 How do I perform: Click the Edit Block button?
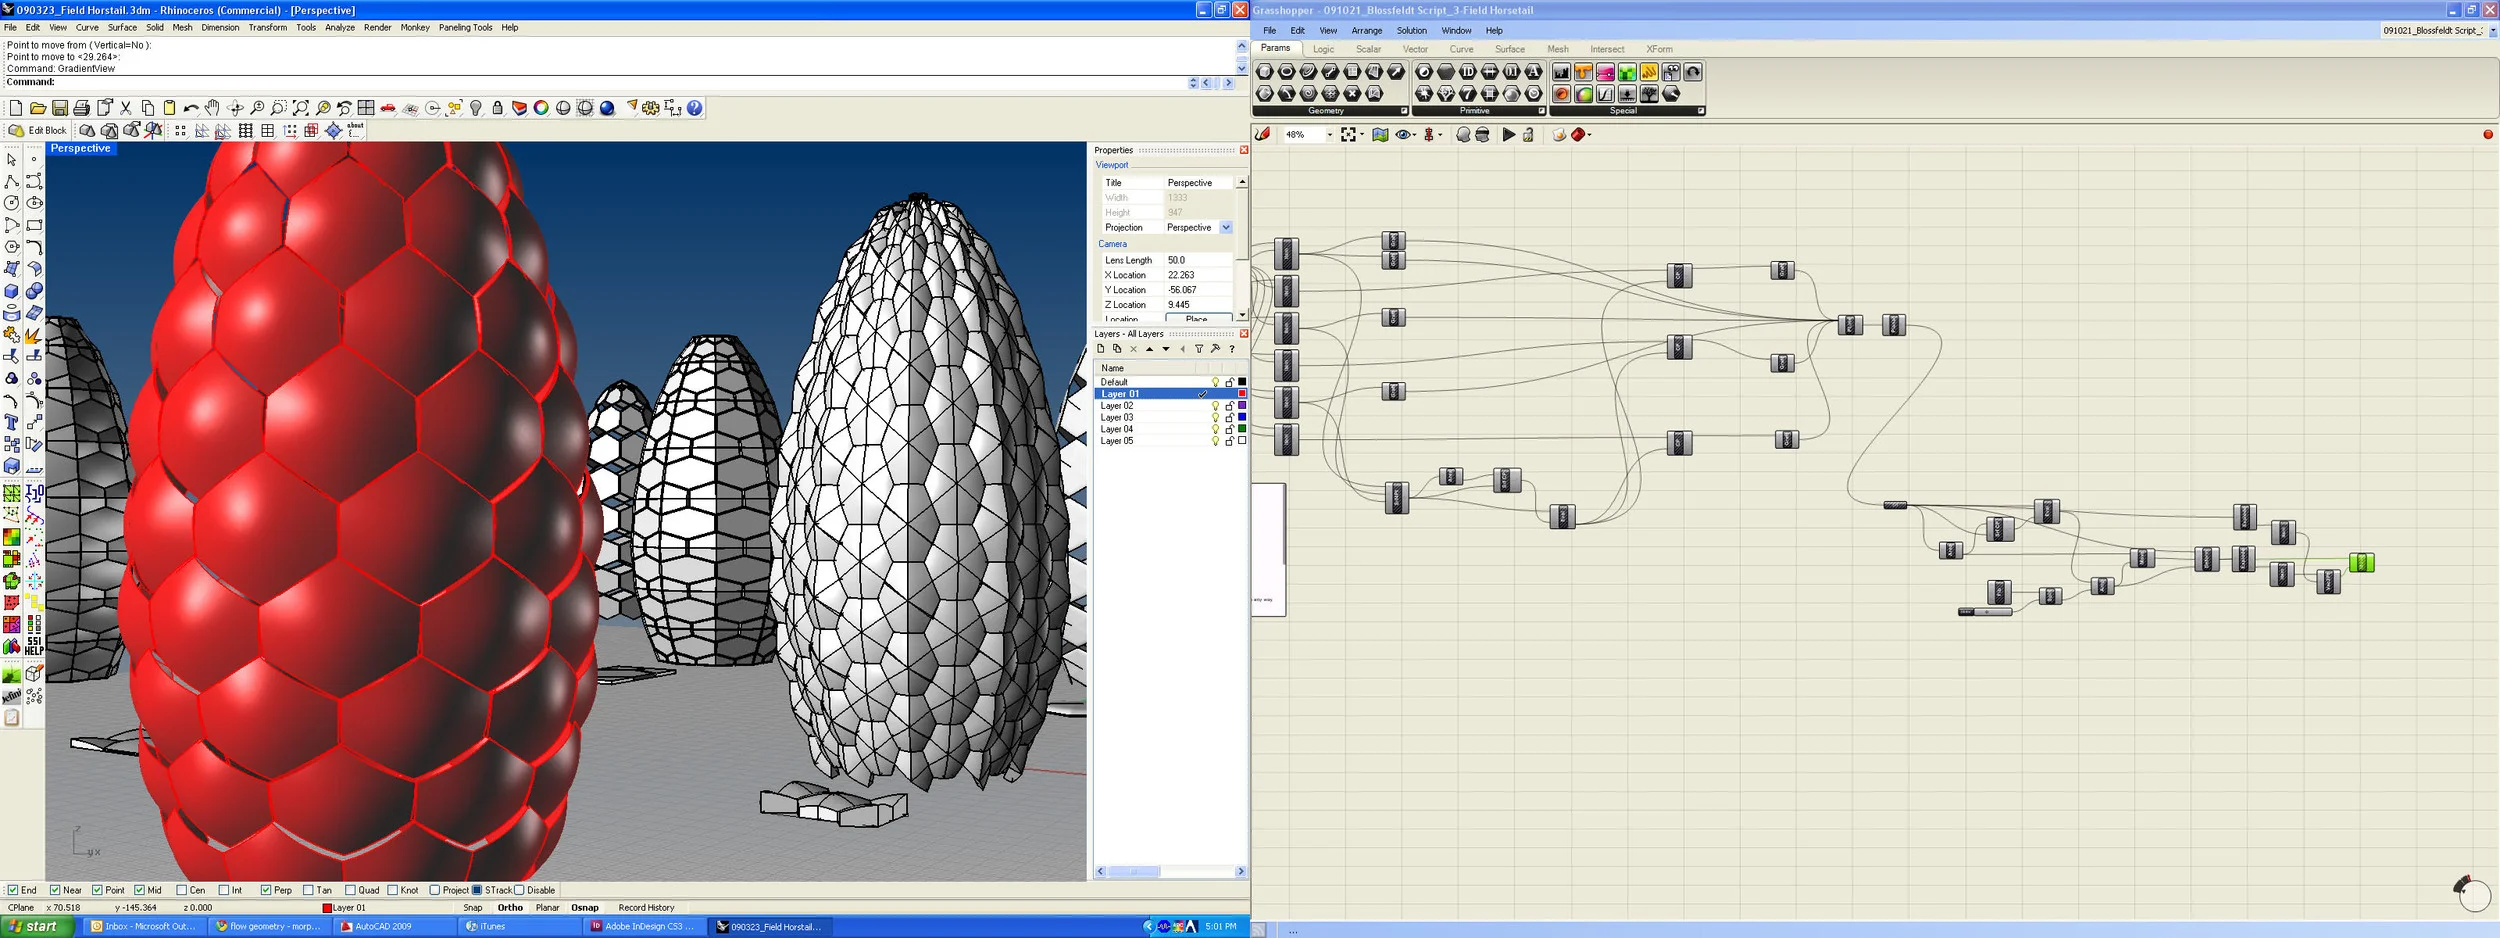[x=38, y=131]
